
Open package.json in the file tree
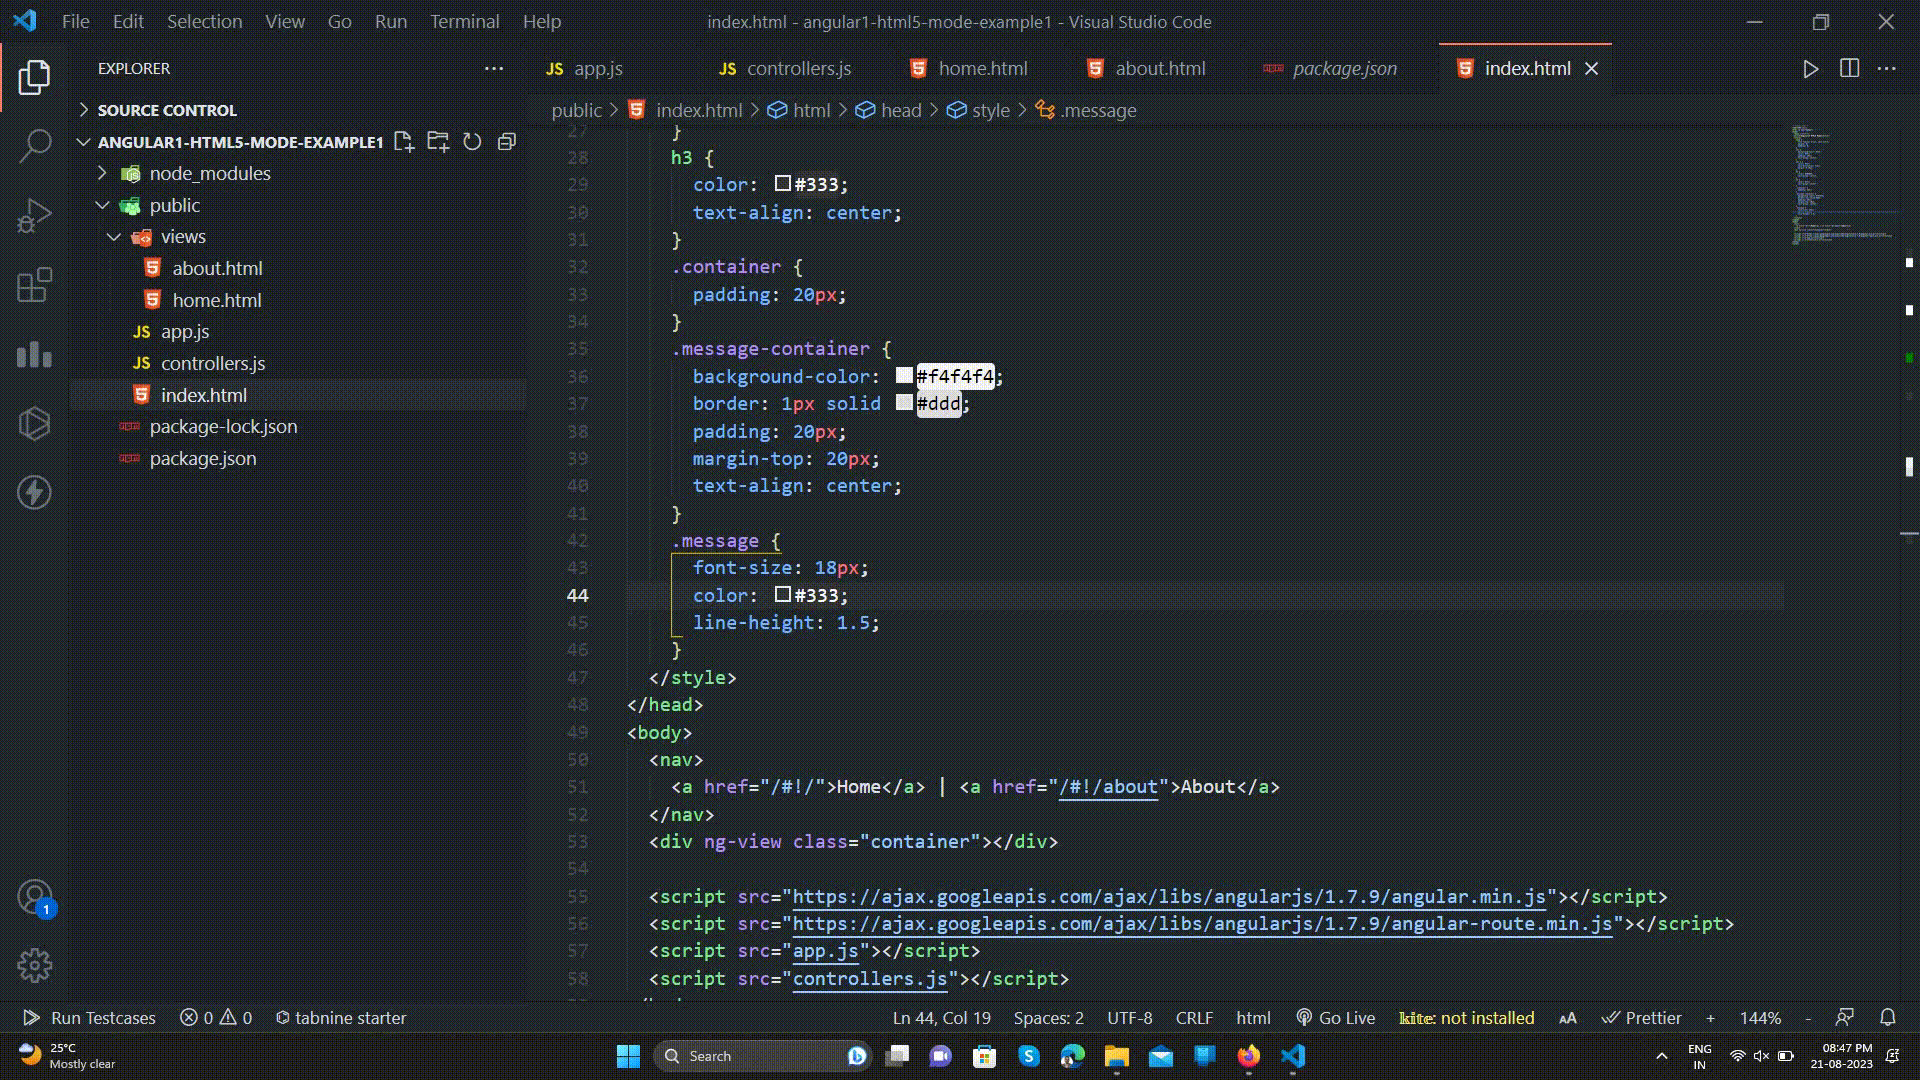click(203, 459)
